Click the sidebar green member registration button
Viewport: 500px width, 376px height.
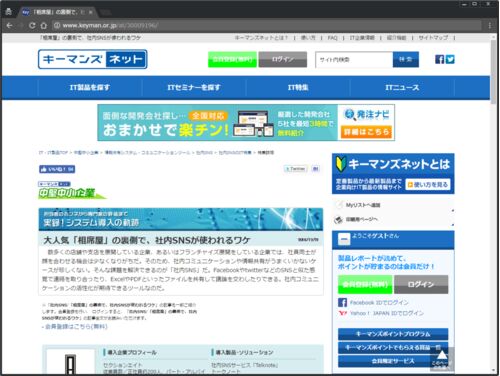pos(365,284)
